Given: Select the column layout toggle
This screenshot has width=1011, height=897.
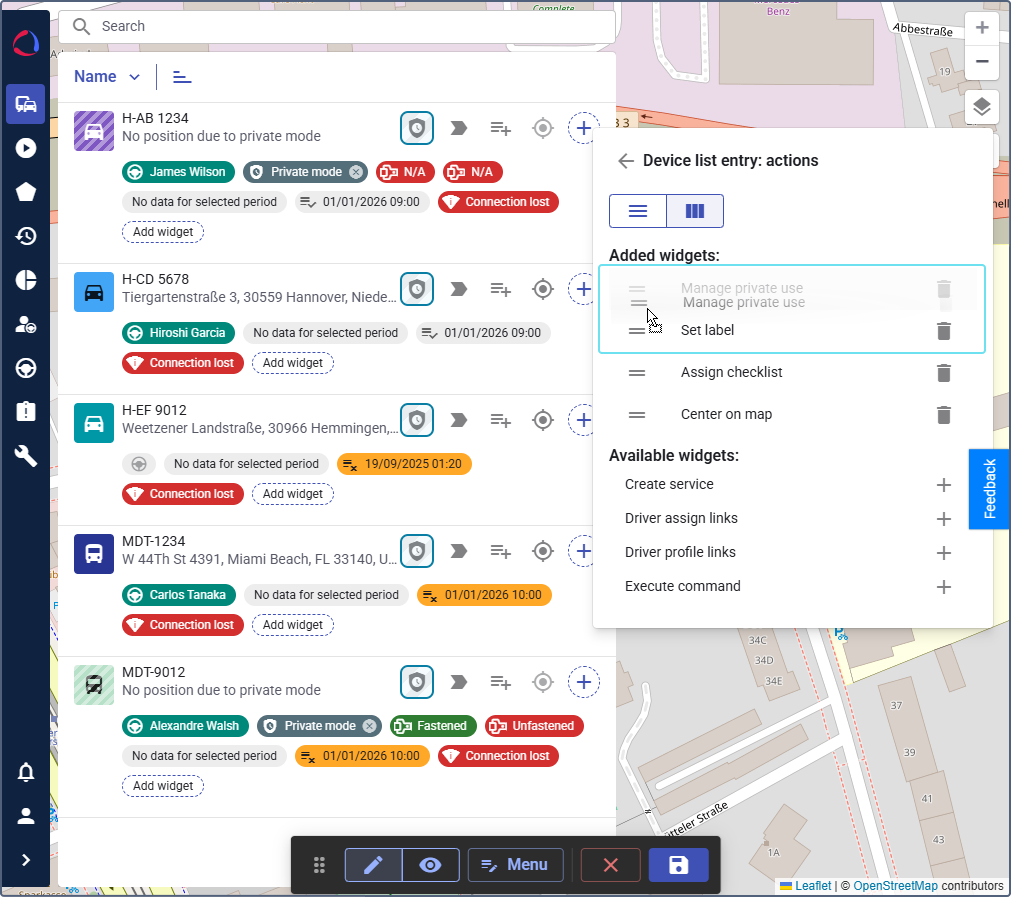Looking at the screenshot, I should pyautogui.click(x=694, y=211).
